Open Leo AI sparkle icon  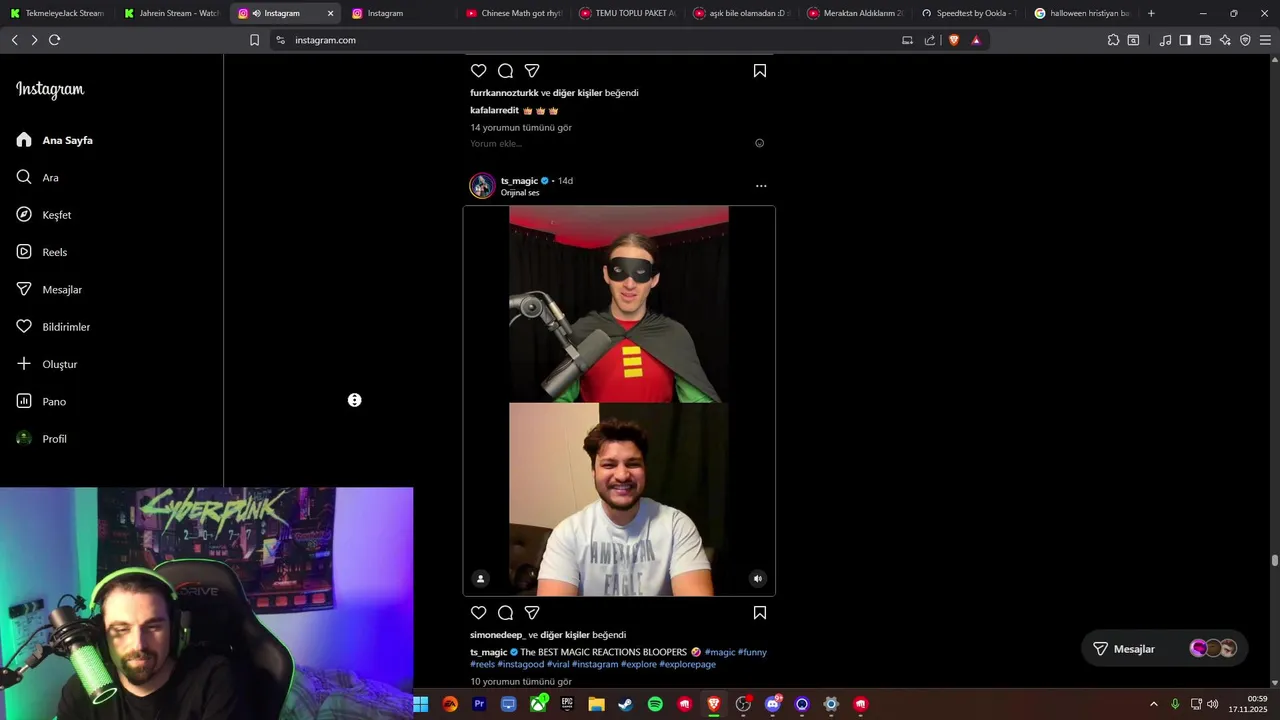click(1225, 40)
